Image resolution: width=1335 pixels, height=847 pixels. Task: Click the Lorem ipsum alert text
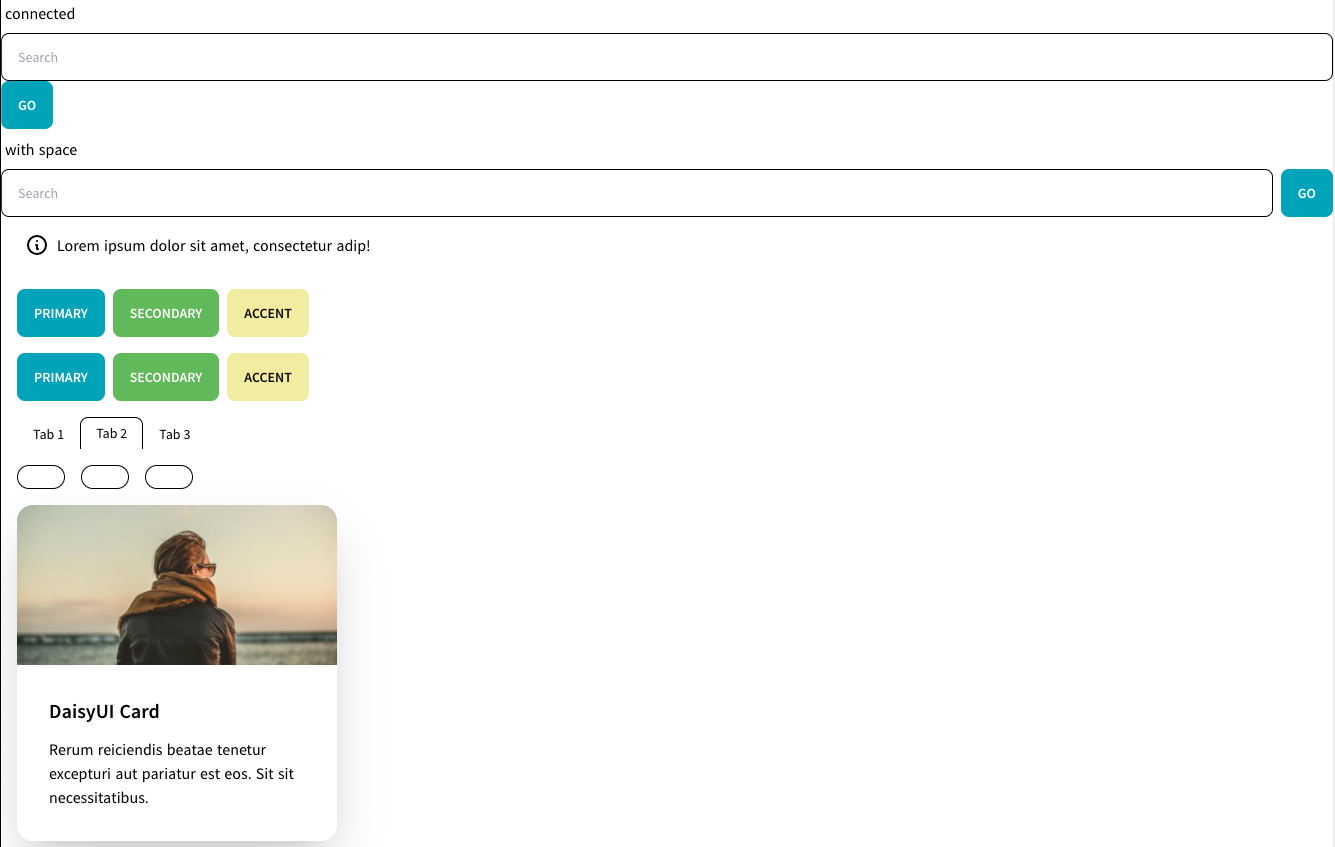[213, 245]
